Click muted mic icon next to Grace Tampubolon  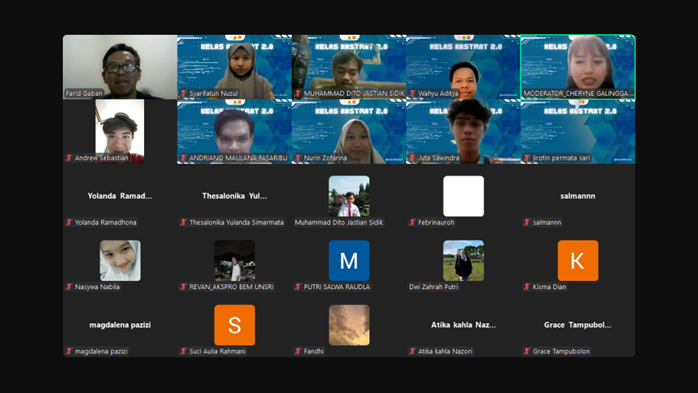point(527,352)
